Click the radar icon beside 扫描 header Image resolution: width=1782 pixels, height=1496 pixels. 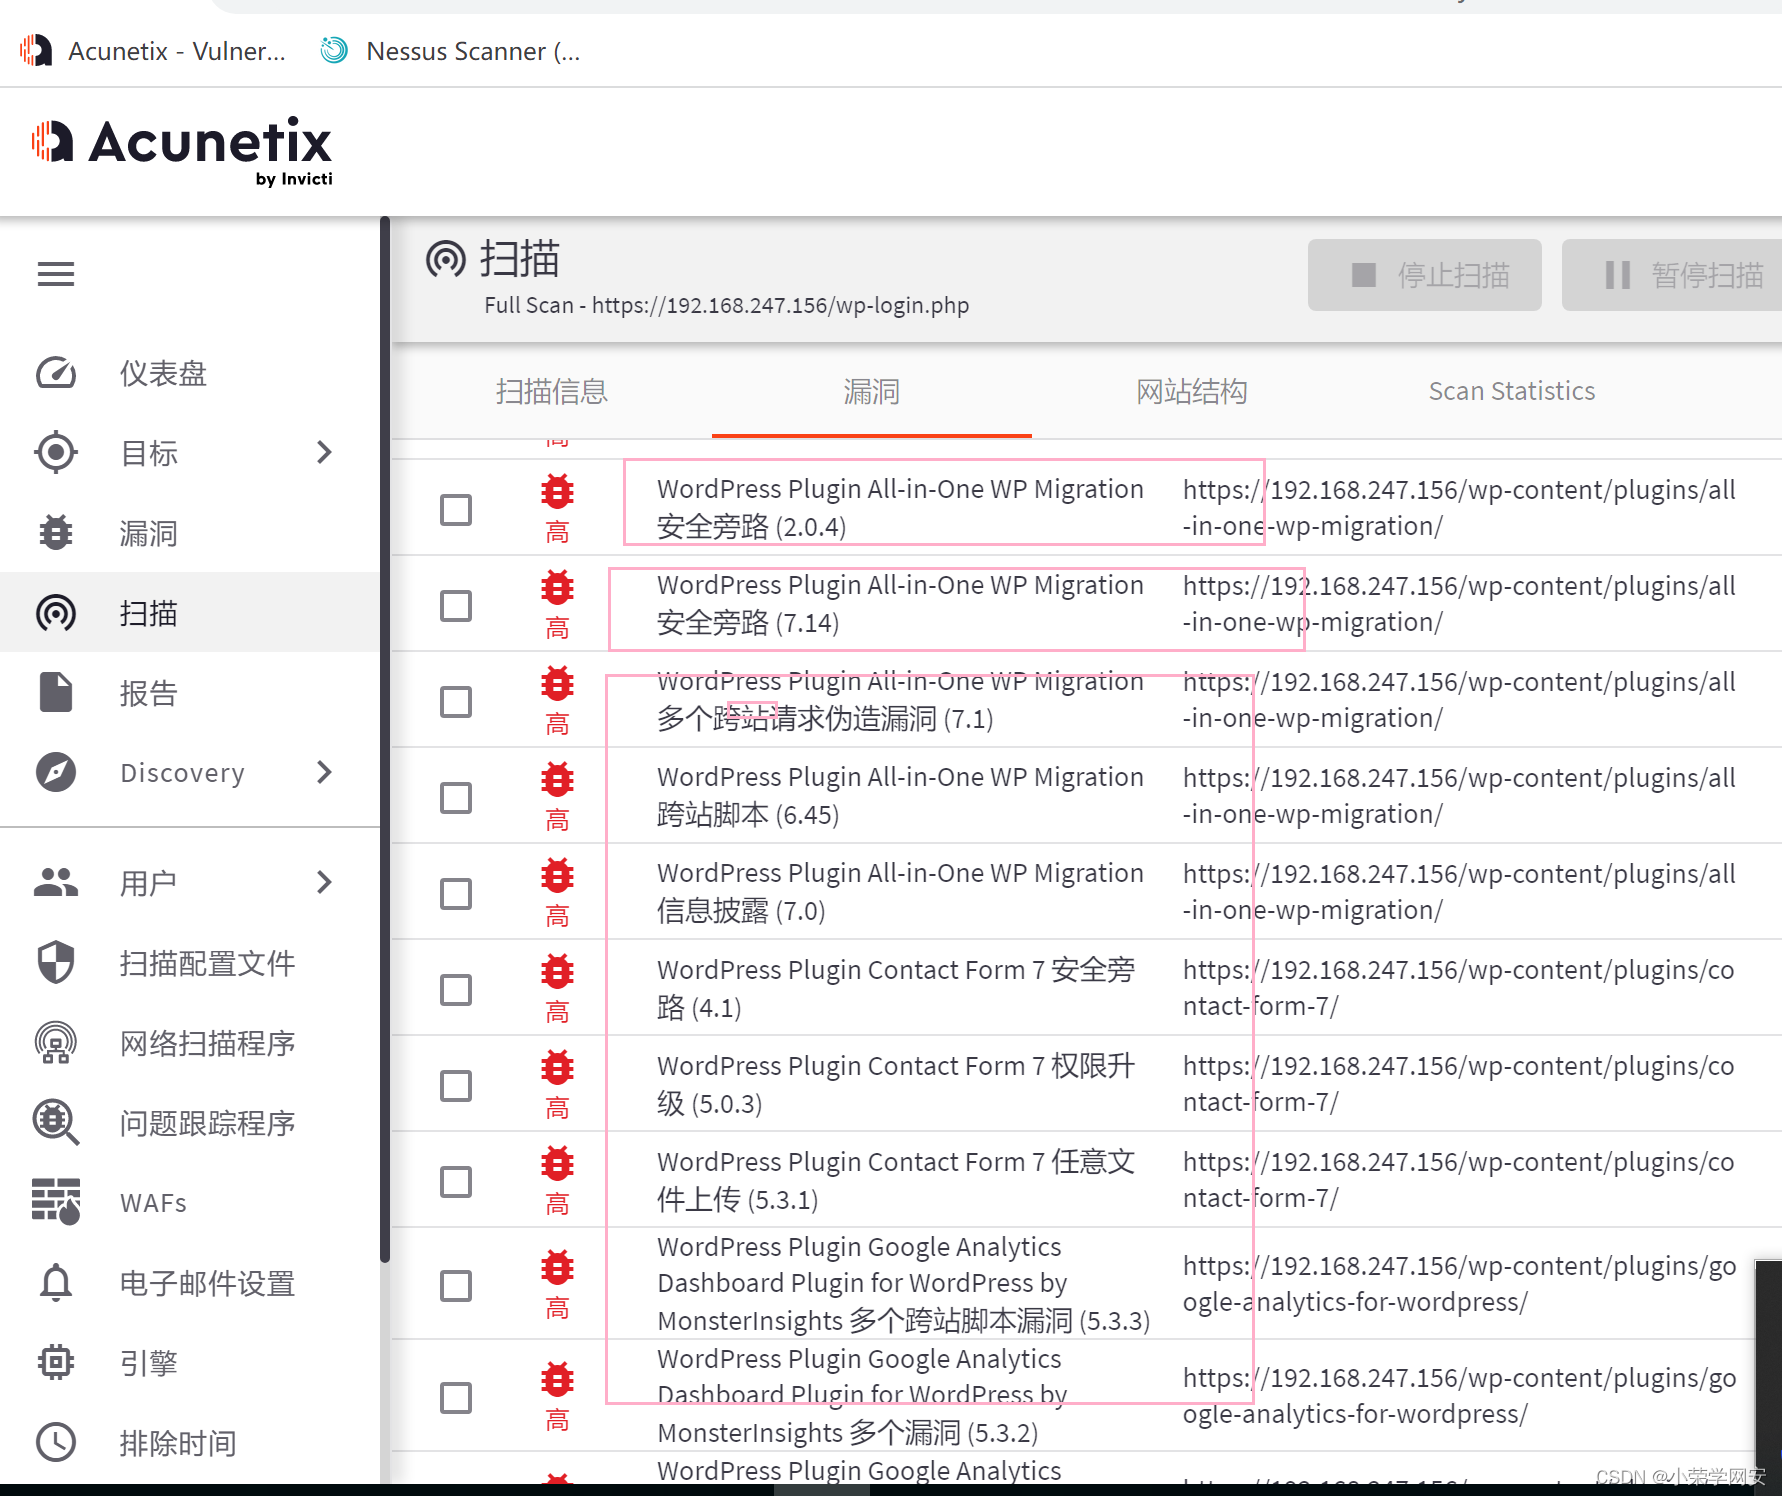tap(446, 259)
